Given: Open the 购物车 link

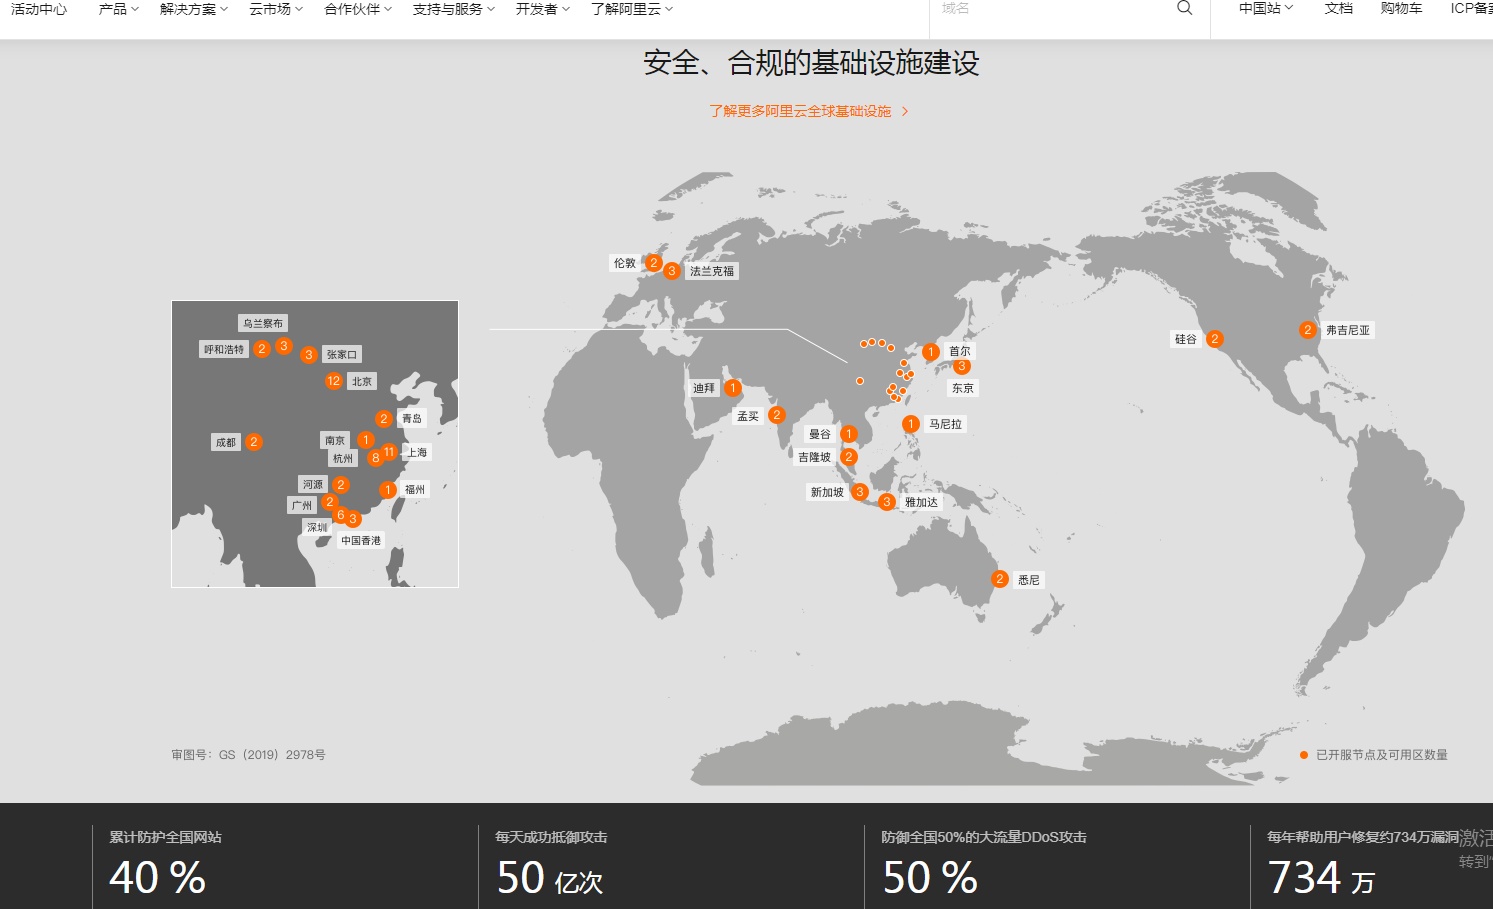Looking at the screenshot, I should pos(1400,9).
